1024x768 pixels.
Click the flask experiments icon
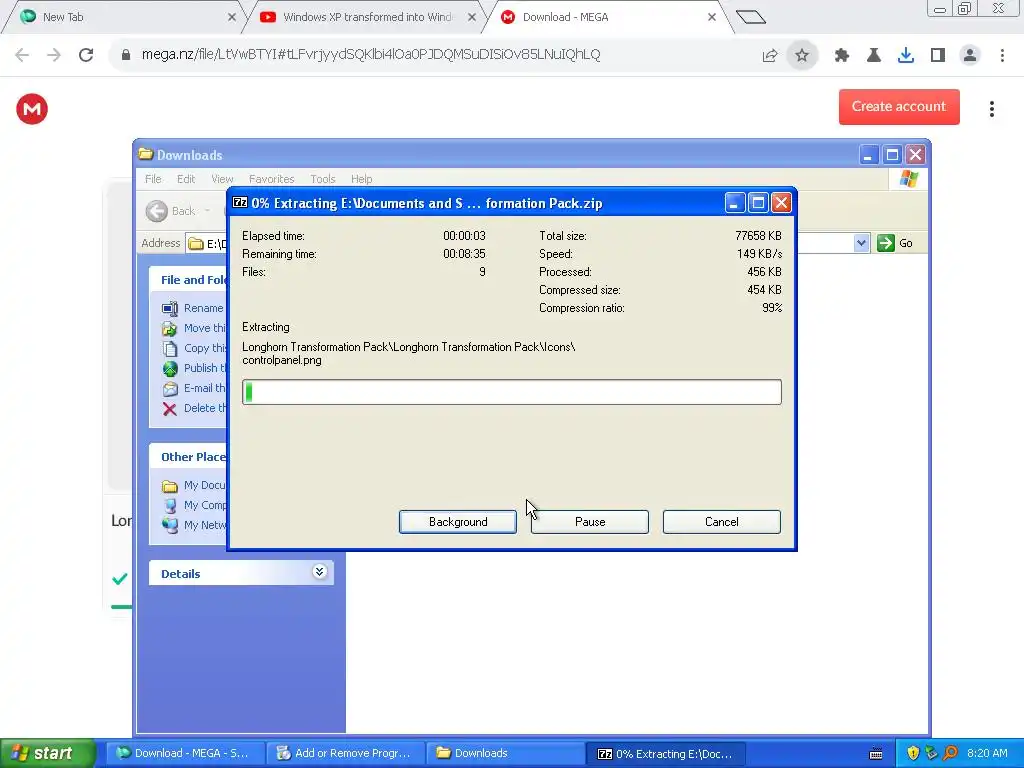(x=874, y=56)
